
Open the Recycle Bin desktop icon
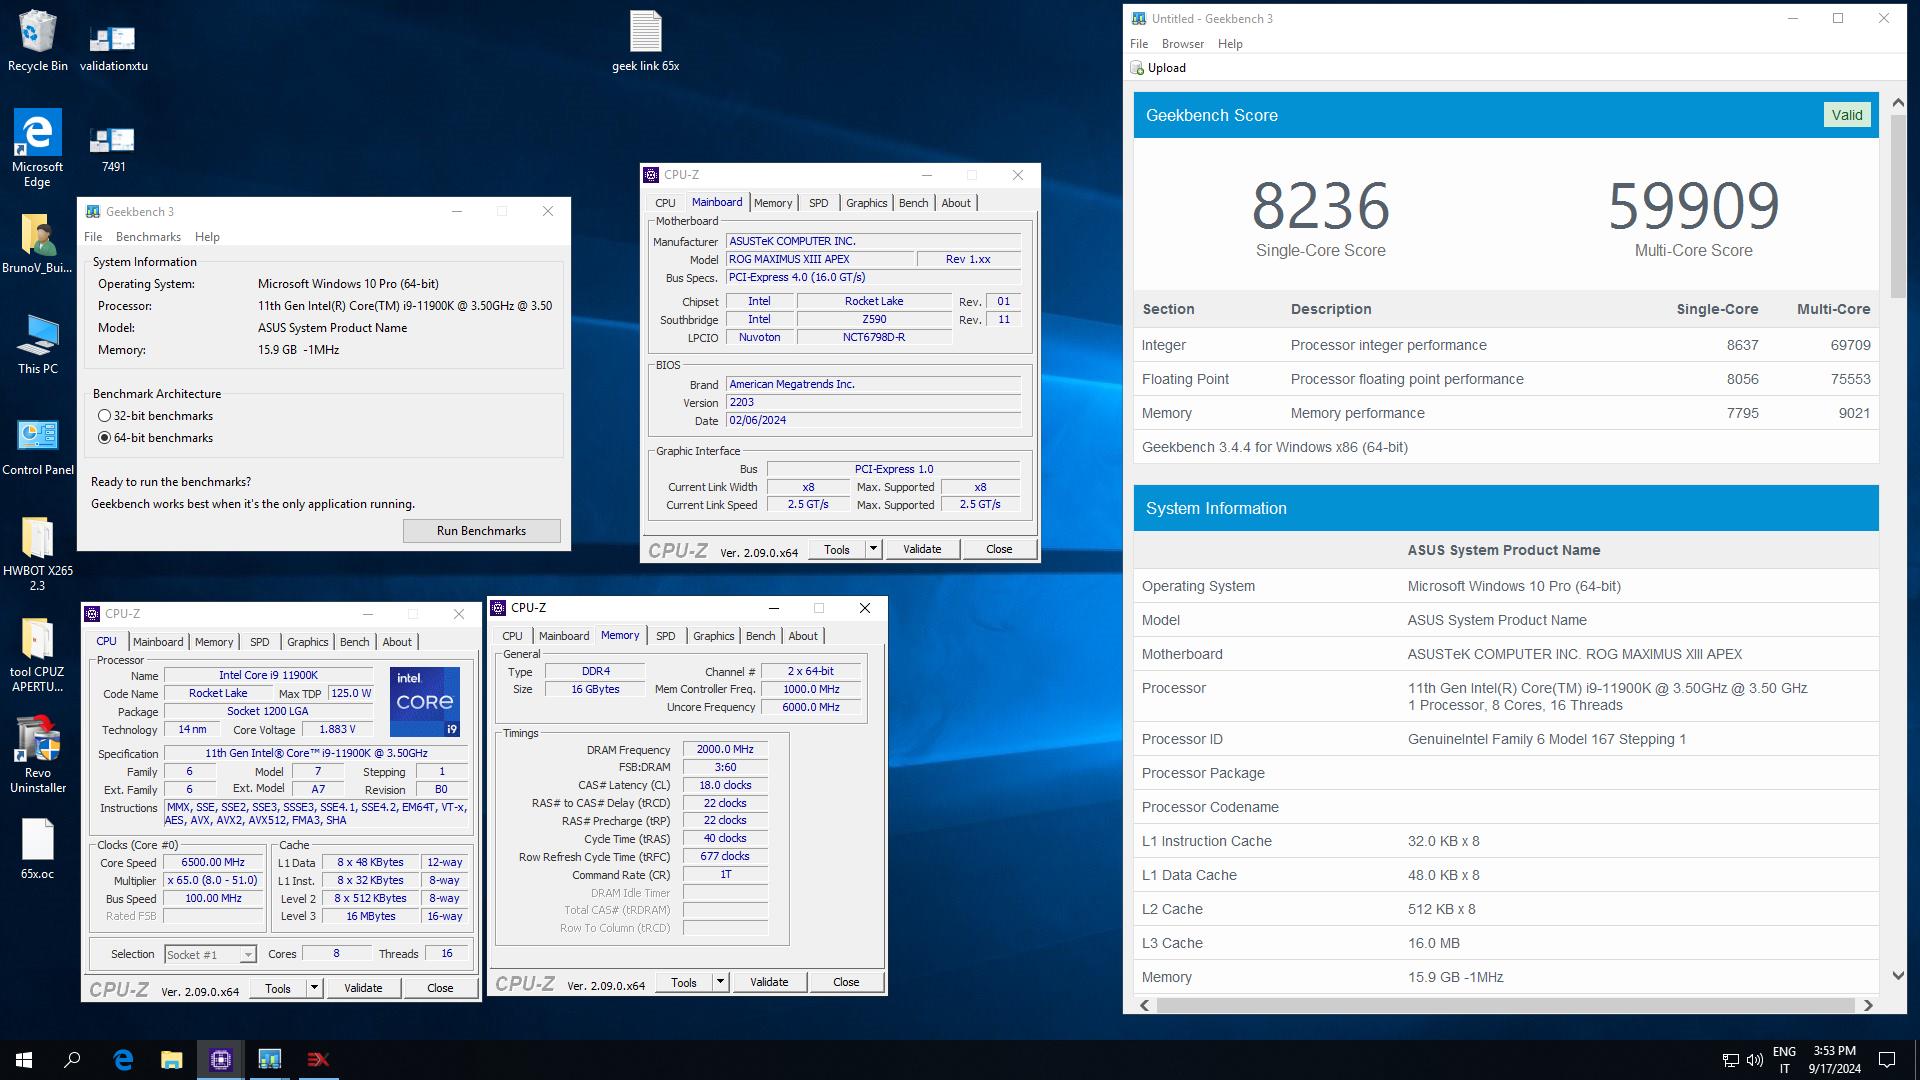coord(37,40)
